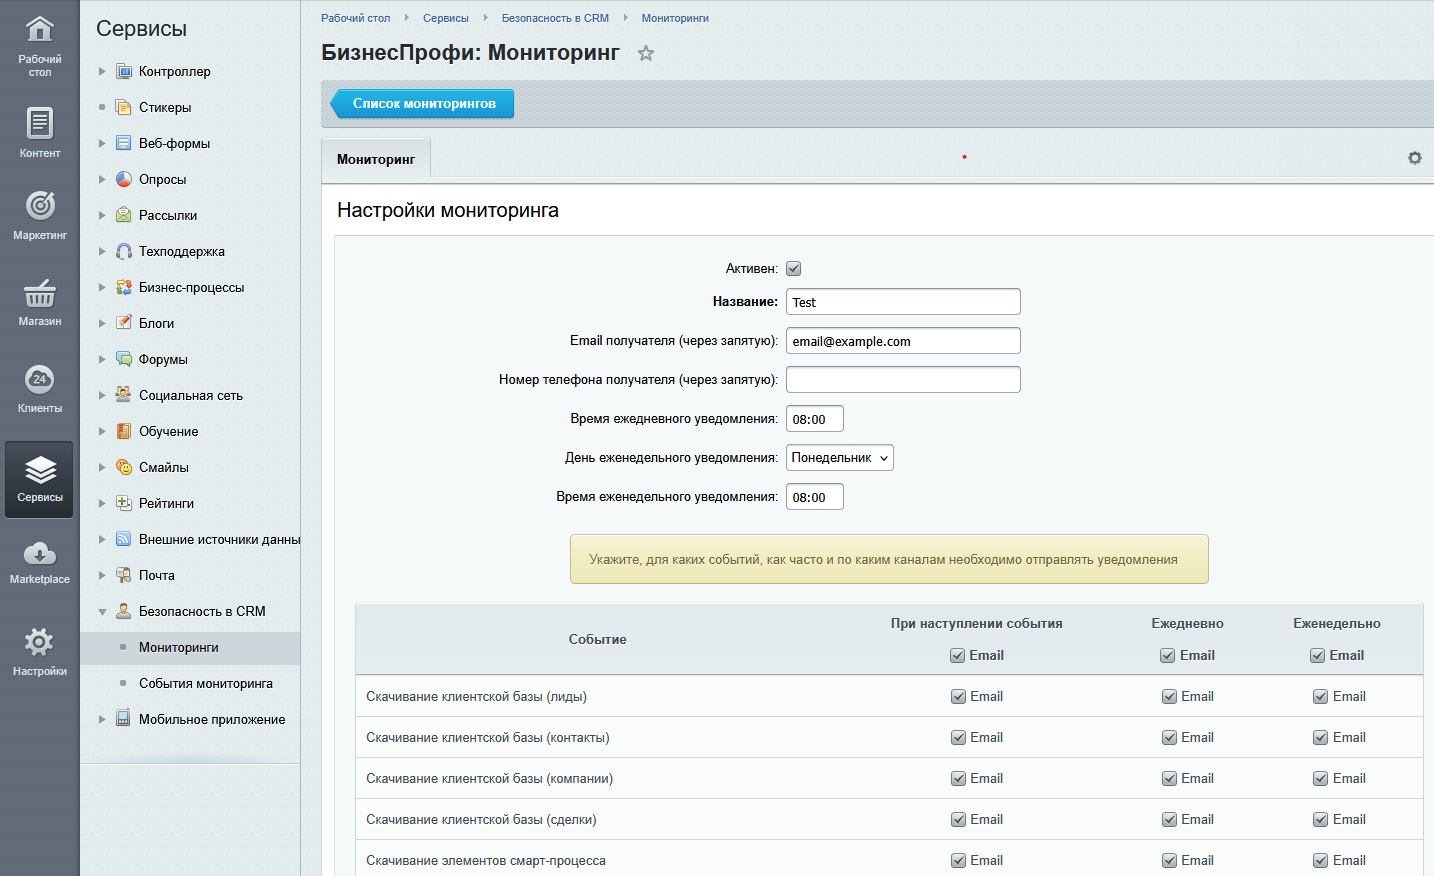Click the Почта mailbox icon
Viewport: 1434px width, 876px height.
[124, 575]
